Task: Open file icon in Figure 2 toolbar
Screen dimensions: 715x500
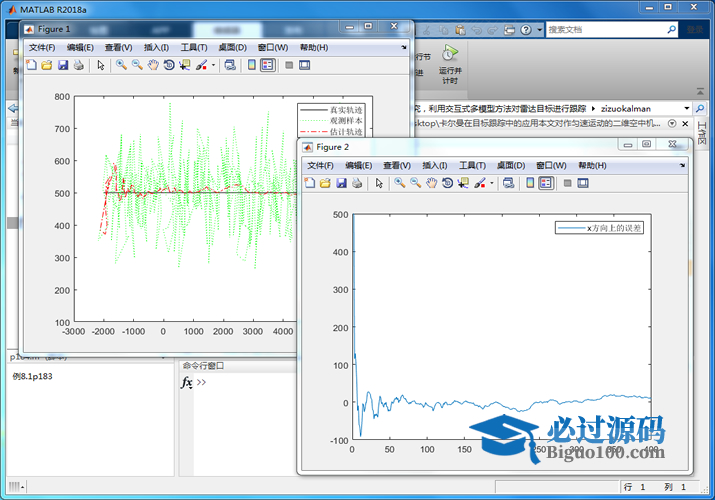Action: [325, 183]
